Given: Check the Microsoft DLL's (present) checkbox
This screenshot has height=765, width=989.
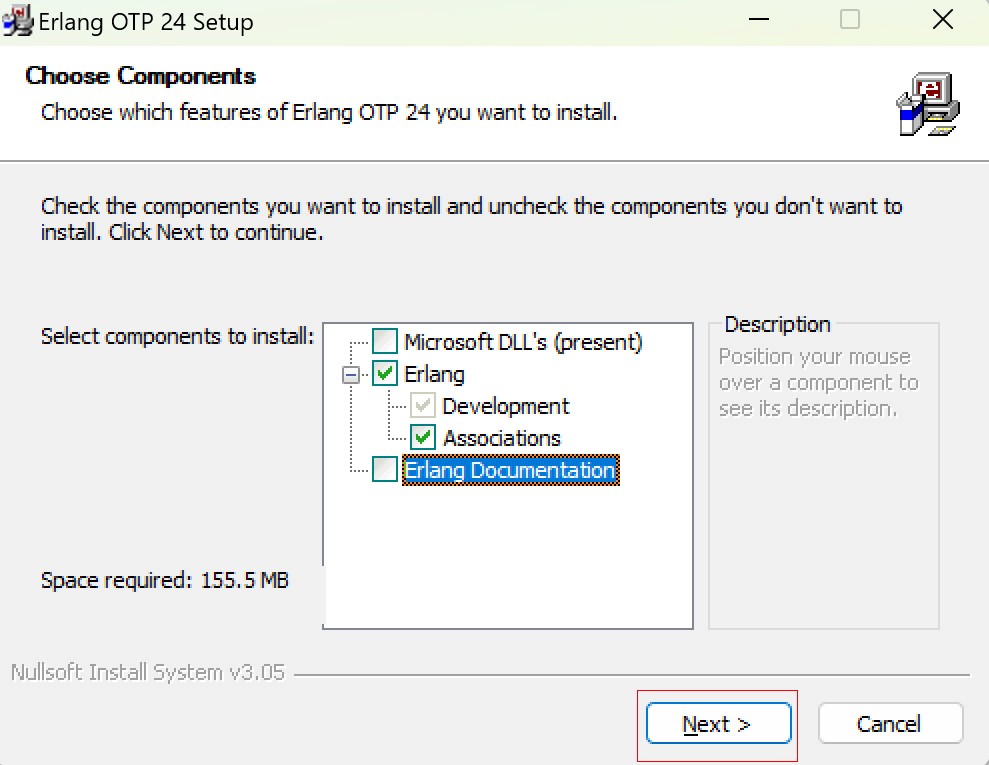Looking at the screenshot, I should coord(385,341).
